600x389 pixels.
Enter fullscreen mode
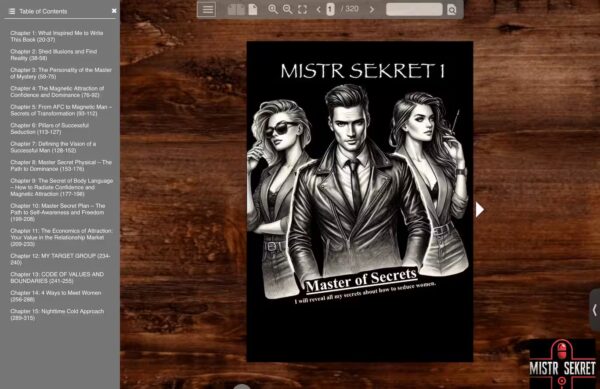(x=302, y=9)
